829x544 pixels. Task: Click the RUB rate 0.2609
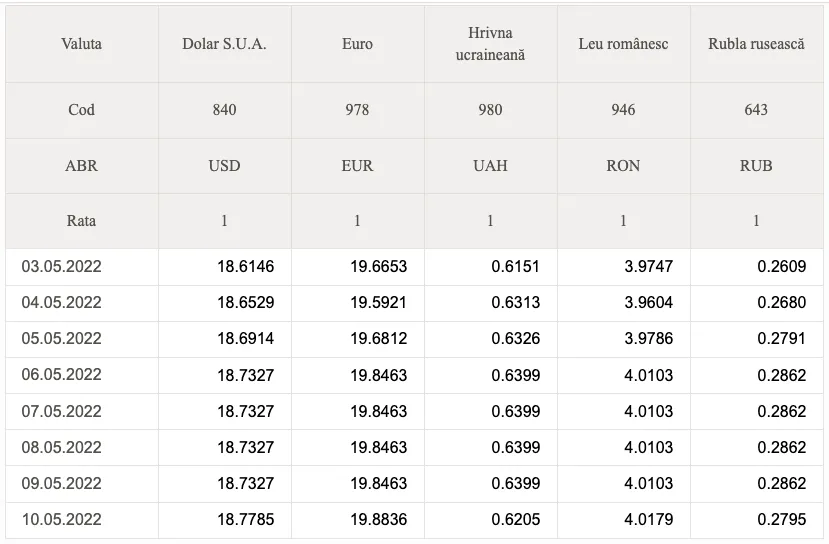[x=781, y=267]
